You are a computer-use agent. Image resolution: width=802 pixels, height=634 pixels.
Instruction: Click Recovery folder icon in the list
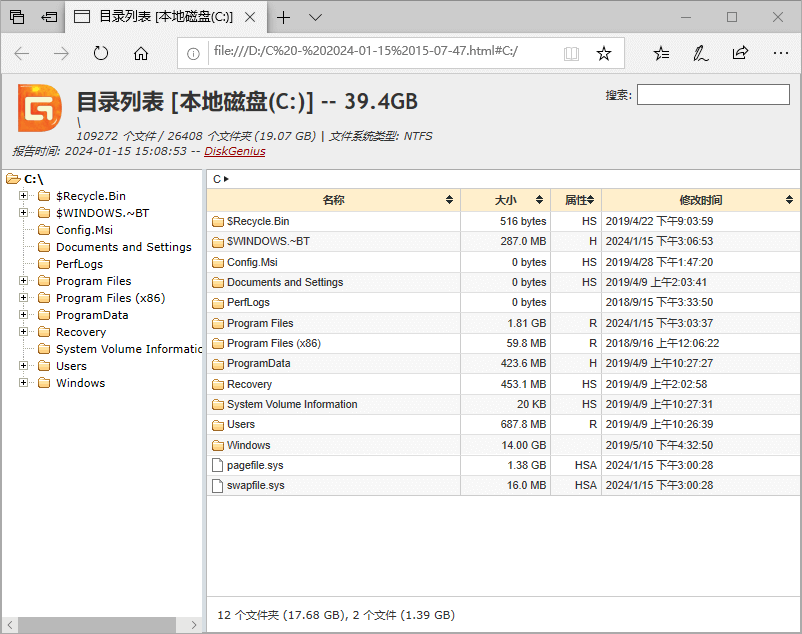pos(218,384)
